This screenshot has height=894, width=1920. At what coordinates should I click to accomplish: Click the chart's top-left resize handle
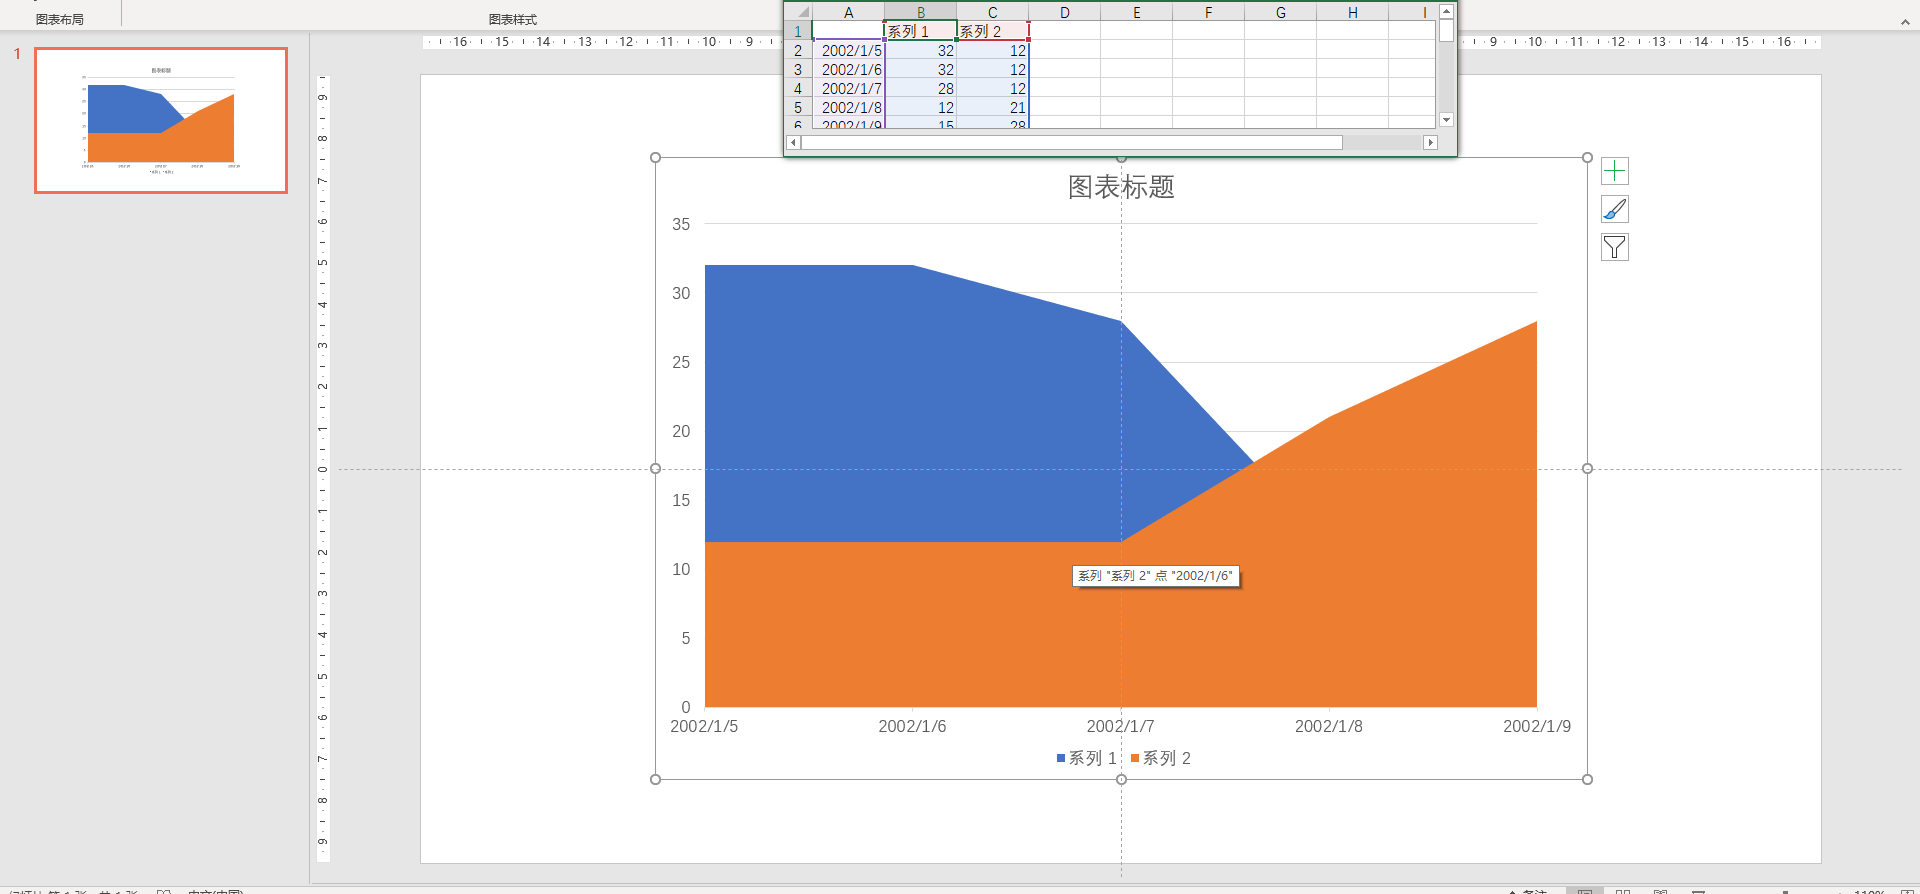[656, 157]
